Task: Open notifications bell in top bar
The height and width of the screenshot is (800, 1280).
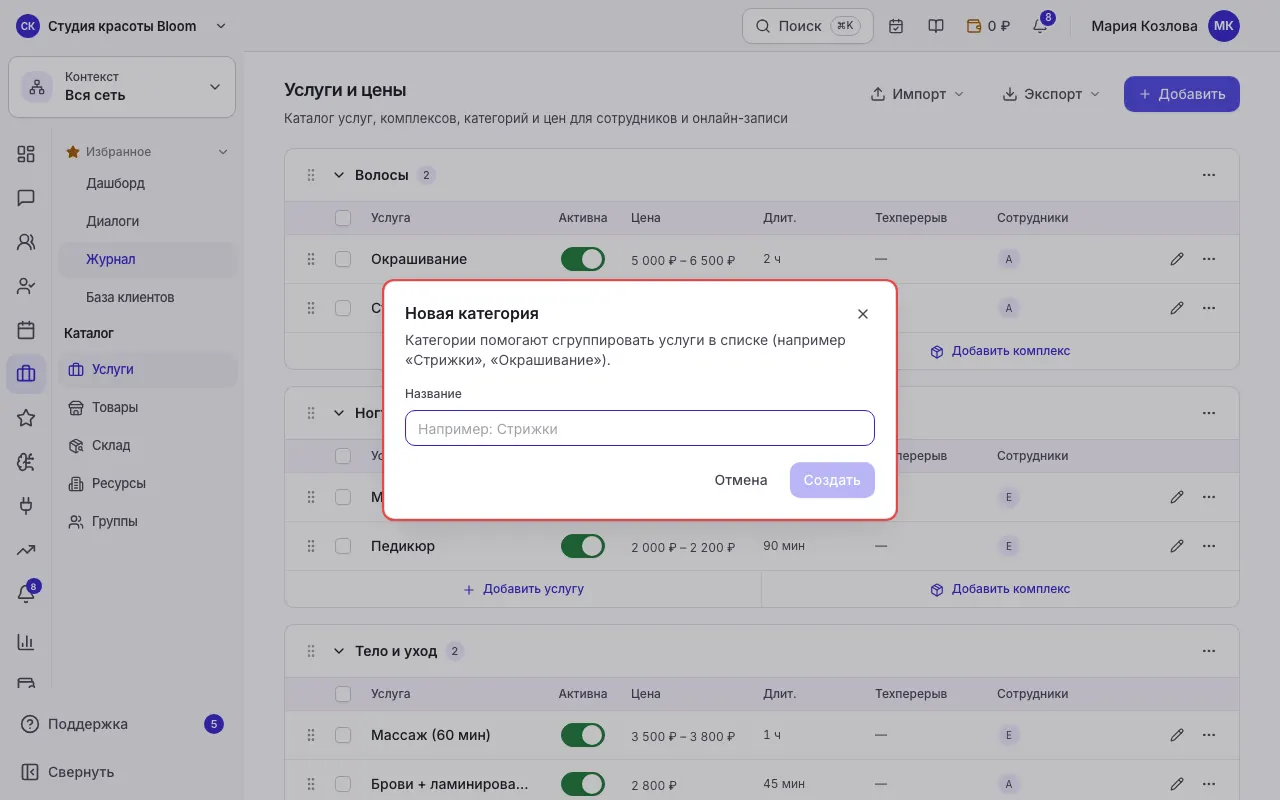Action: [x=1040, y=26]
